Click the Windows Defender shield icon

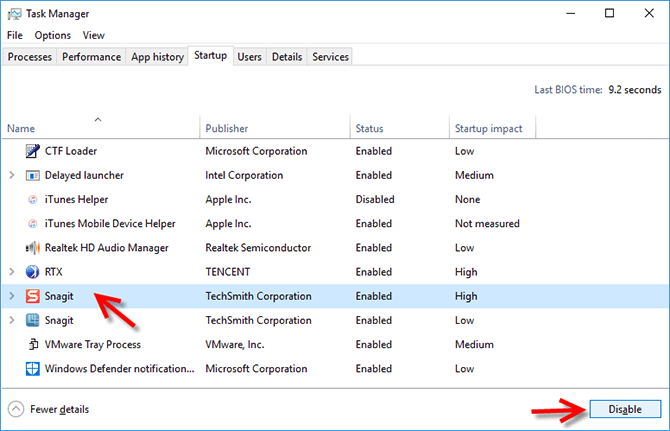[x=32, y=369]
